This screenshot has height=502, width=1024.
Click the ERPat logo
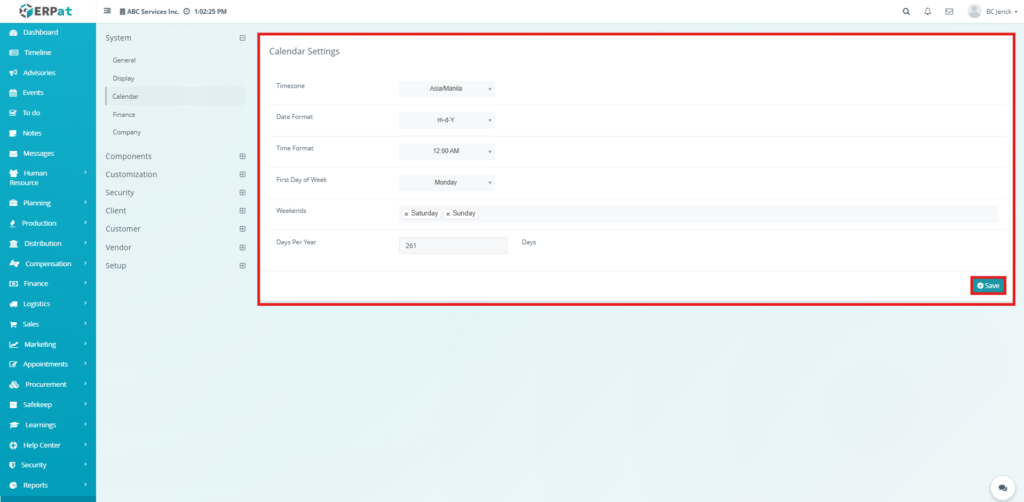pos(48,11)
